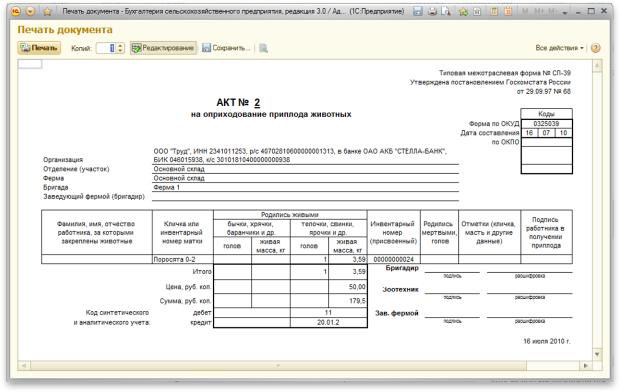Click the Печать button
This screenshot has width=620, height=392.
pos(39,48)
